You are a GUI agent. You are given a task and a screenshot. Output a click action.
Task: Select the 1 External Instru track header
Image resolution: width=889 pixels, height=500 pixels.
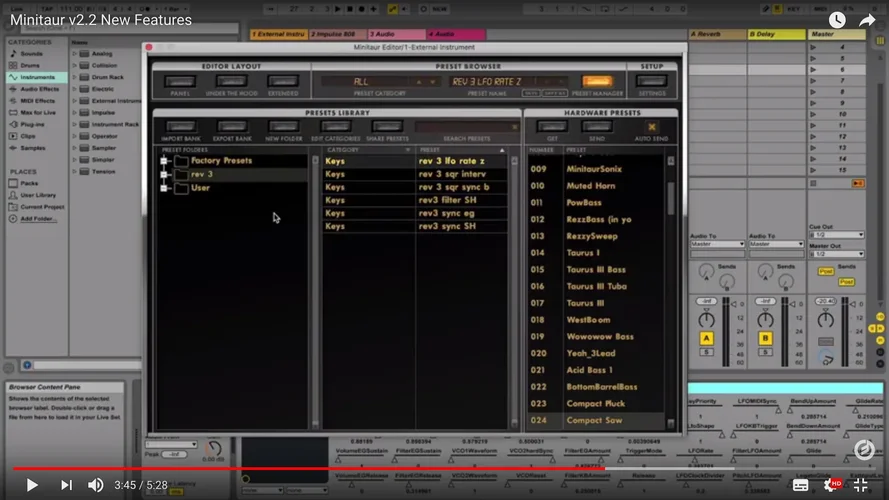tap(279, 35)
